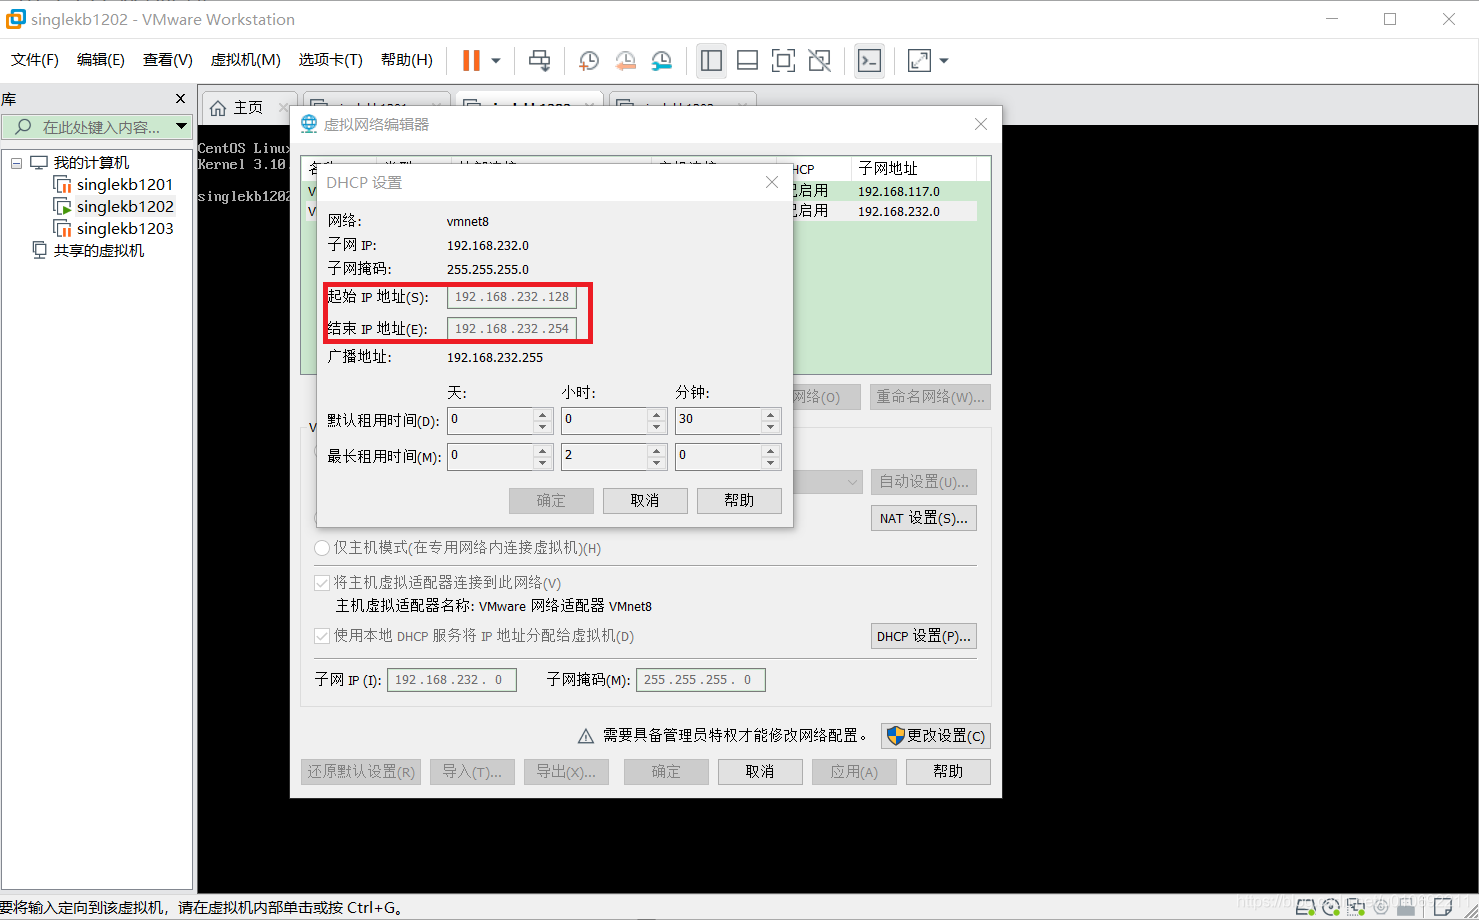The image size is (1479, 920).
Task: Click the 结束 IP 地址 field
Action: [511, 328]
